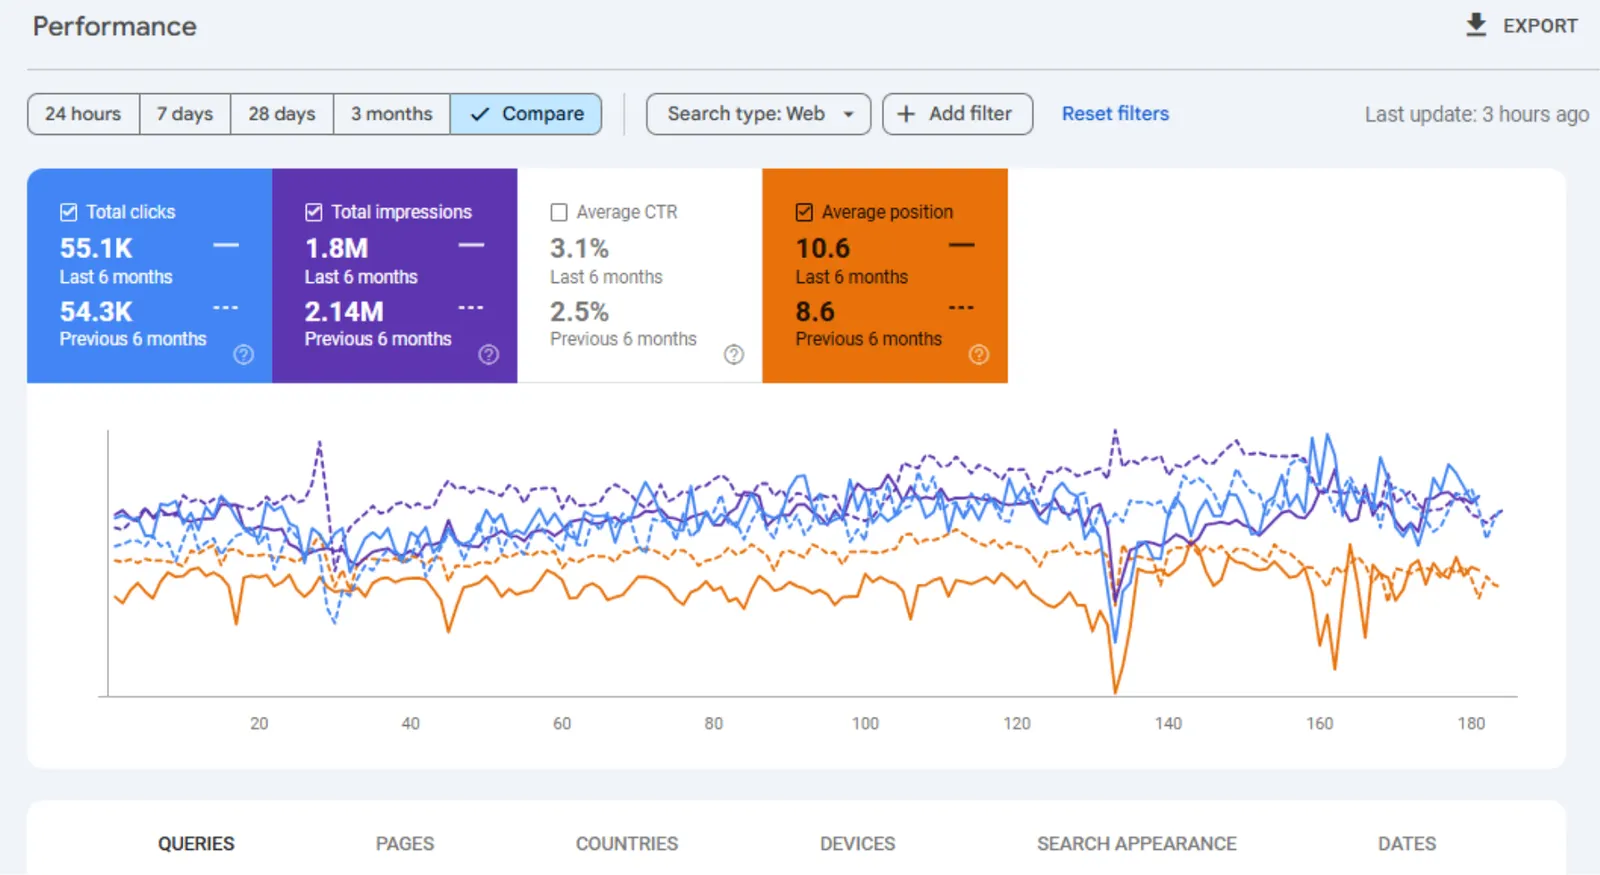Image resolution: width=1600 pixels, height=875 pixels.
Task: Click the Last update: 3 hours ago text
Action: coord(1477,114)
